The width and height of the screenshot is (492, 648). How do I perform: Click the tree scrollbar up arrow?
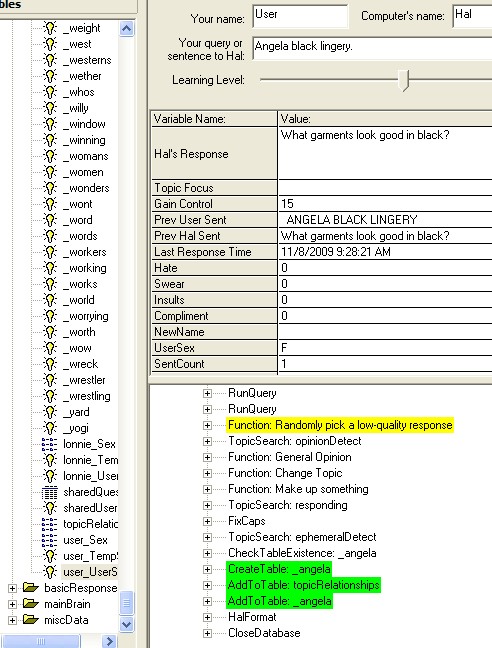point(126,29)
